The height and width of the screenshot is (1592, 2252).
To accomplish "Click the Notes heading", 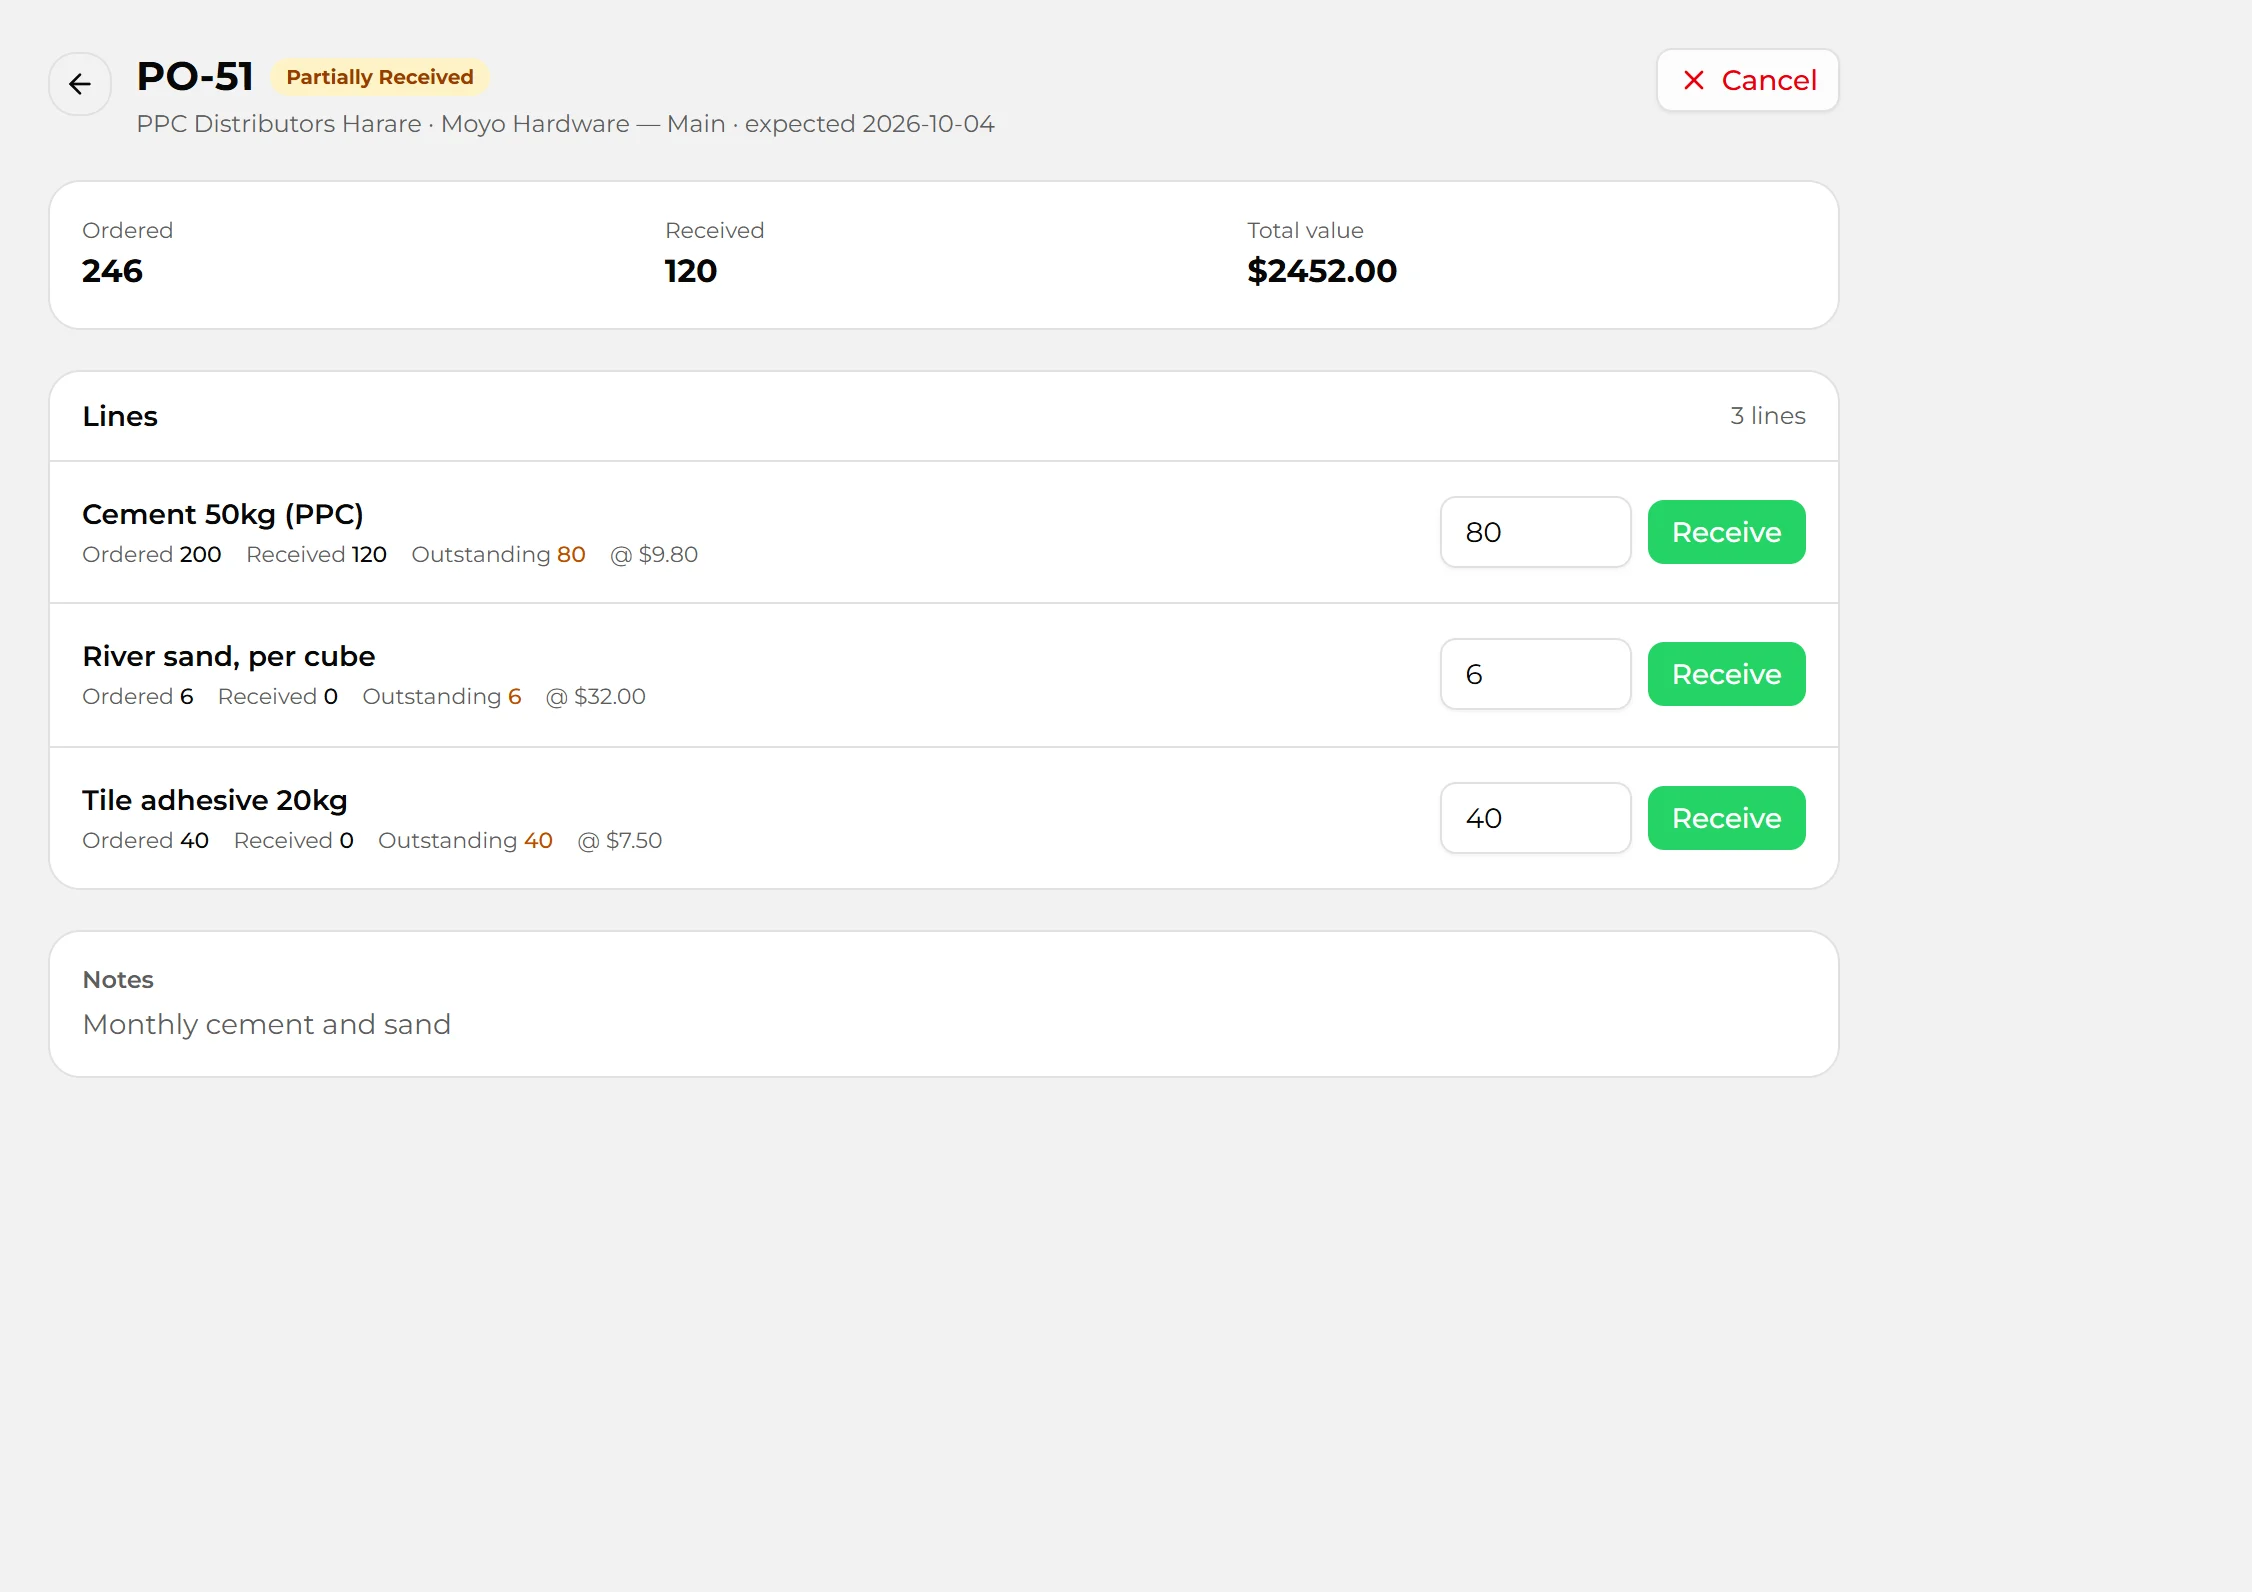I will click(118, 980).
